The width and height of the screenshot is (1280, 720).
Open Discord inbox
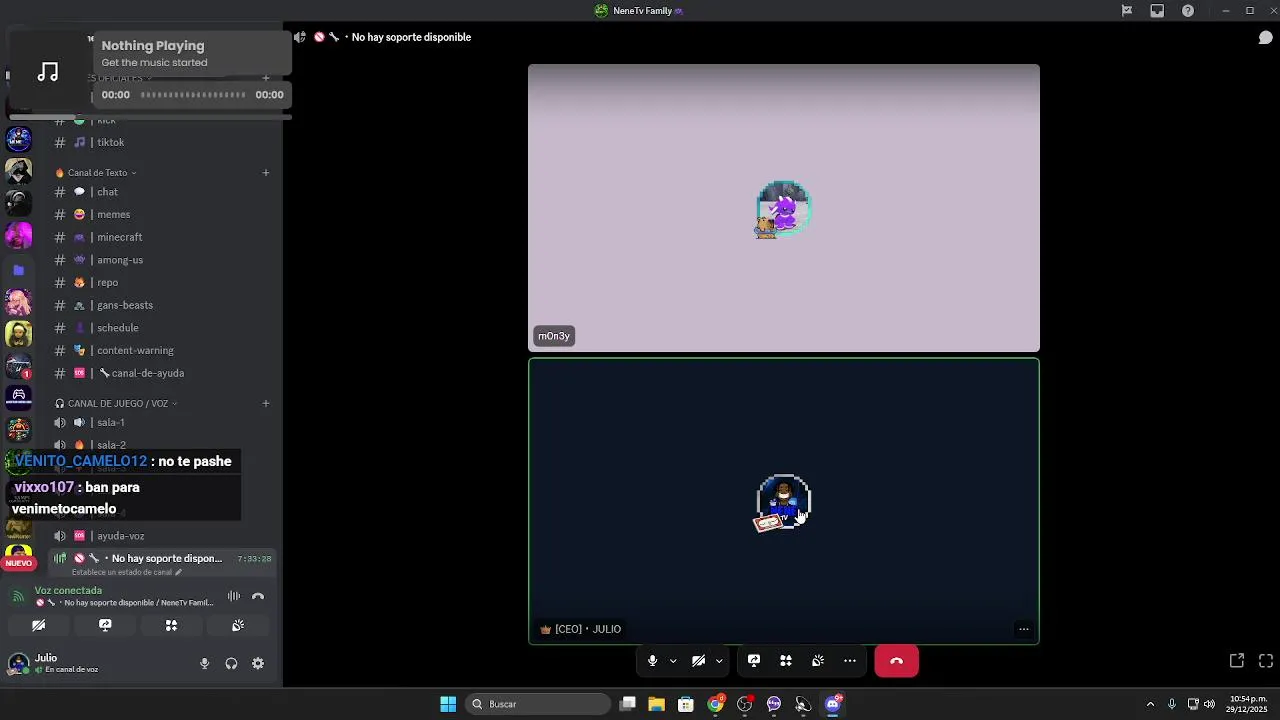click(x=1157, y=11)
